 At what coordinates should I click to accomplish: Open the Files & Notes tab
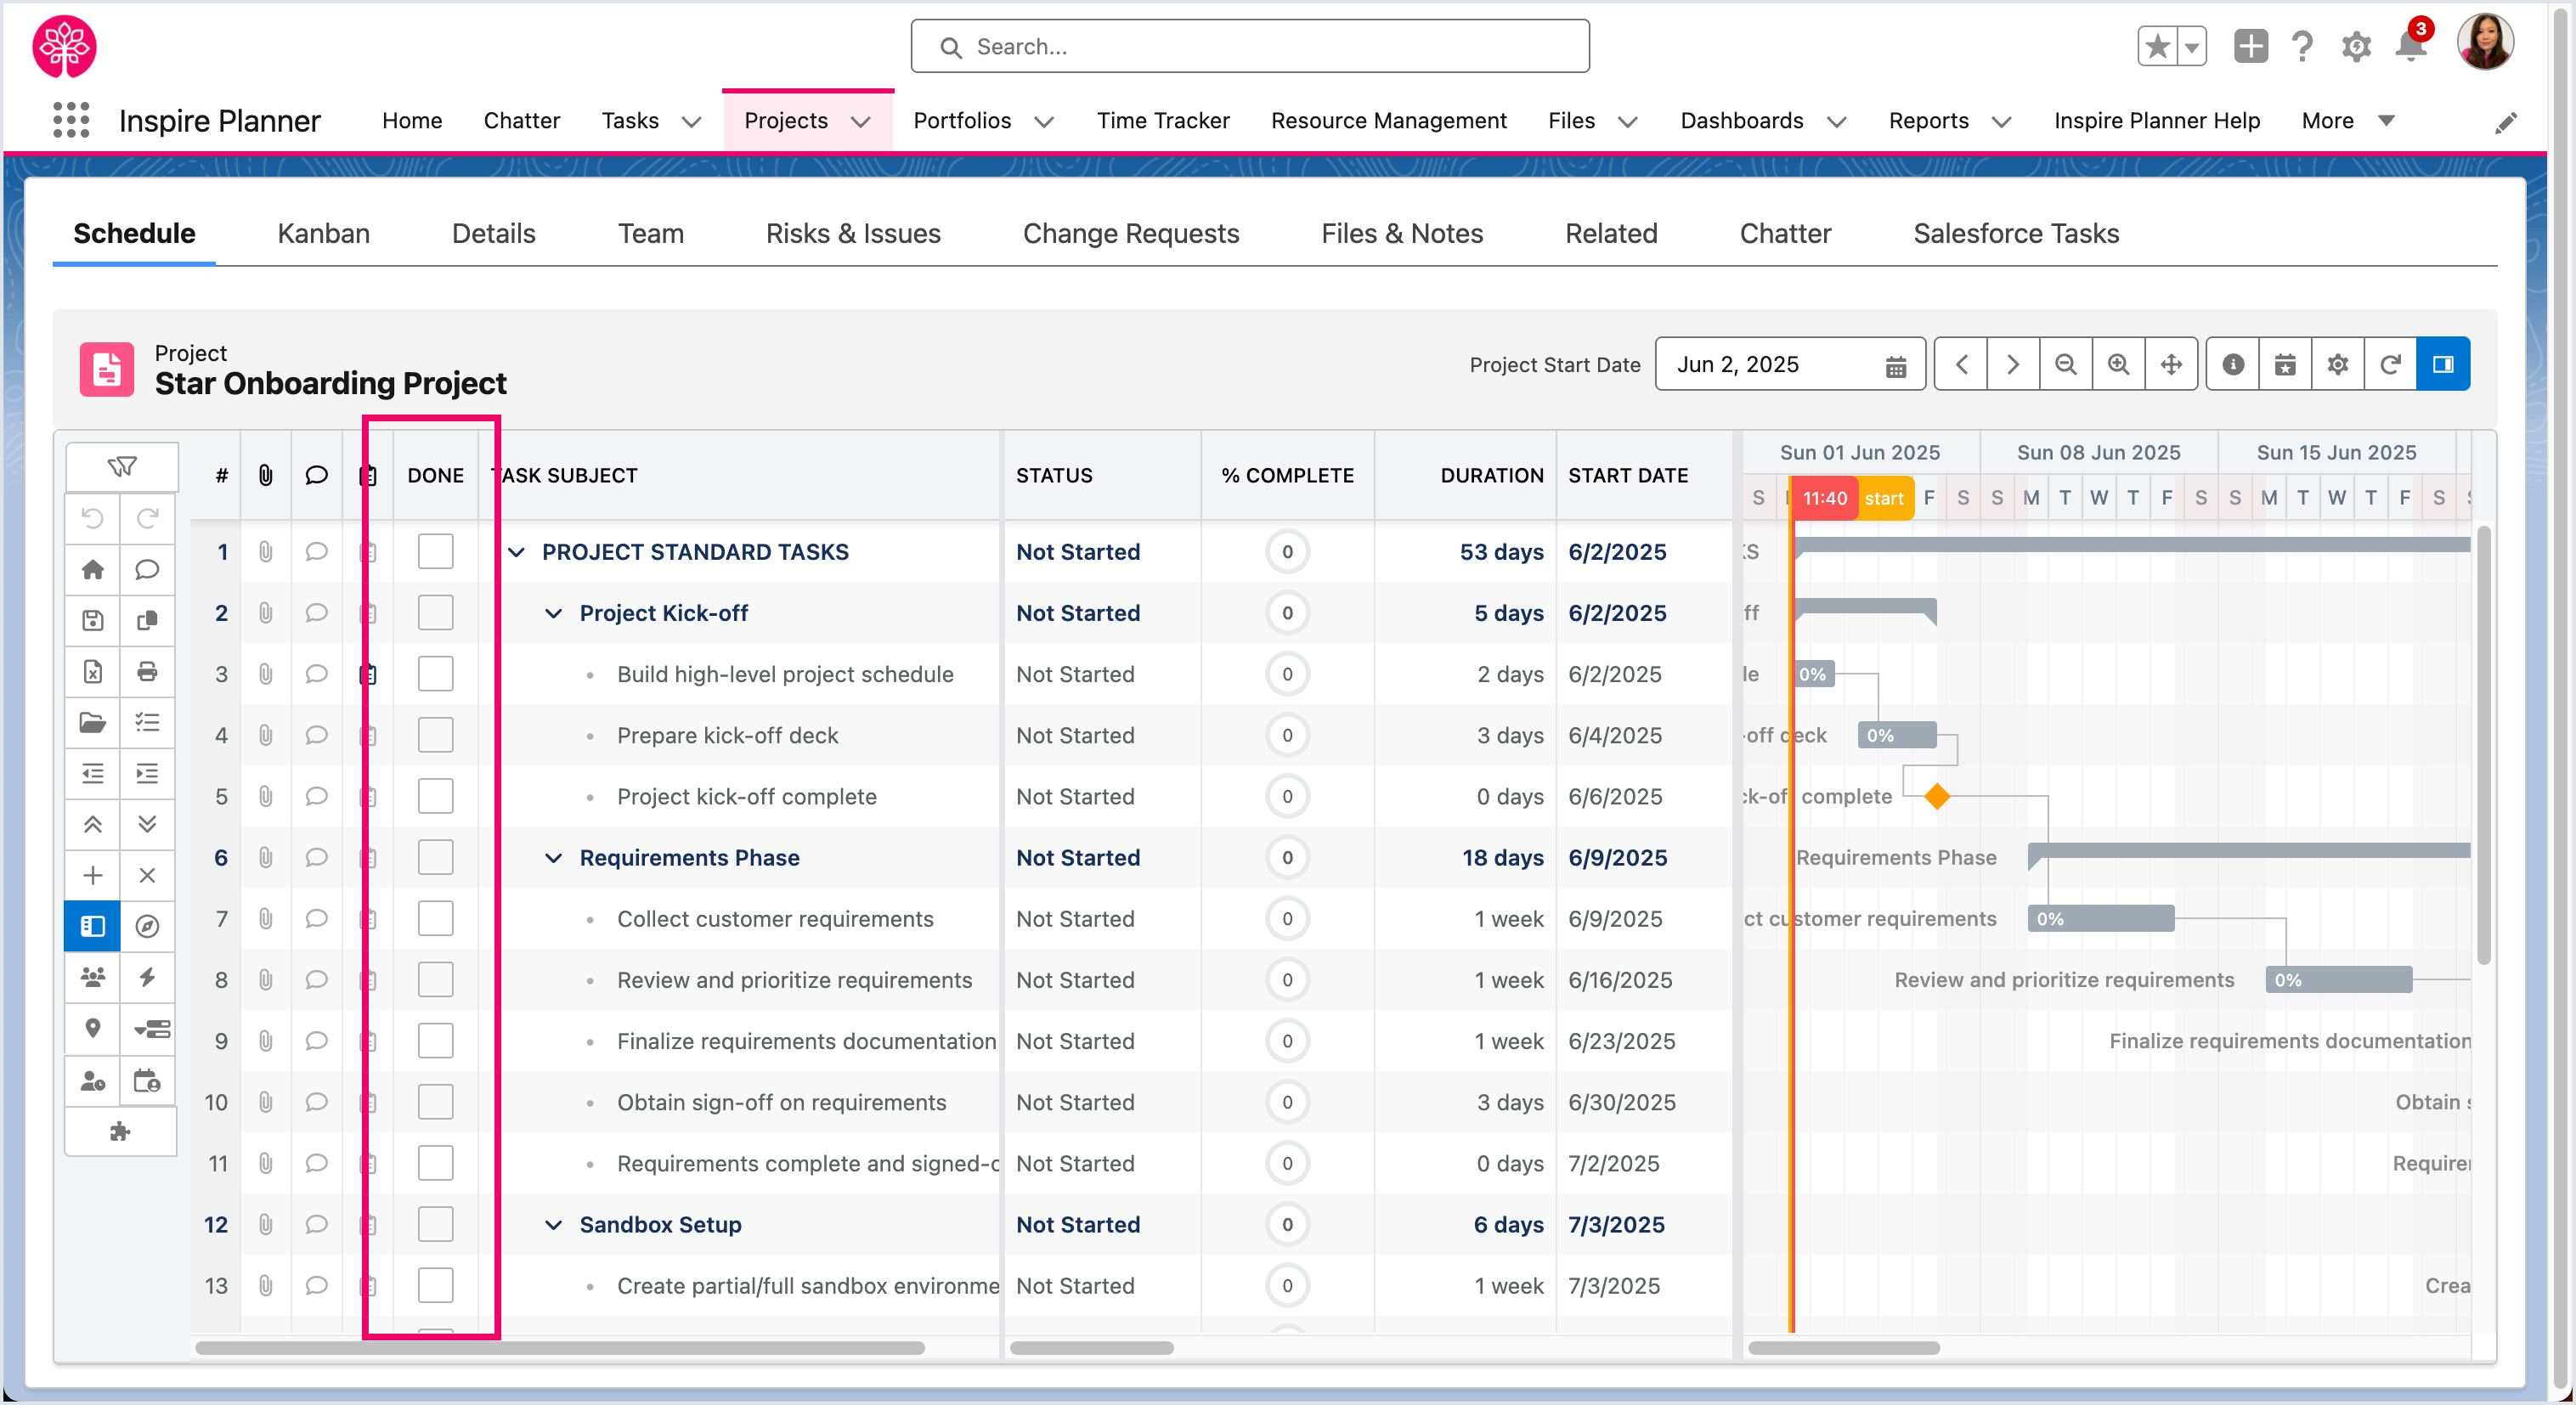pyautogui.click(x=1402, y=233)
